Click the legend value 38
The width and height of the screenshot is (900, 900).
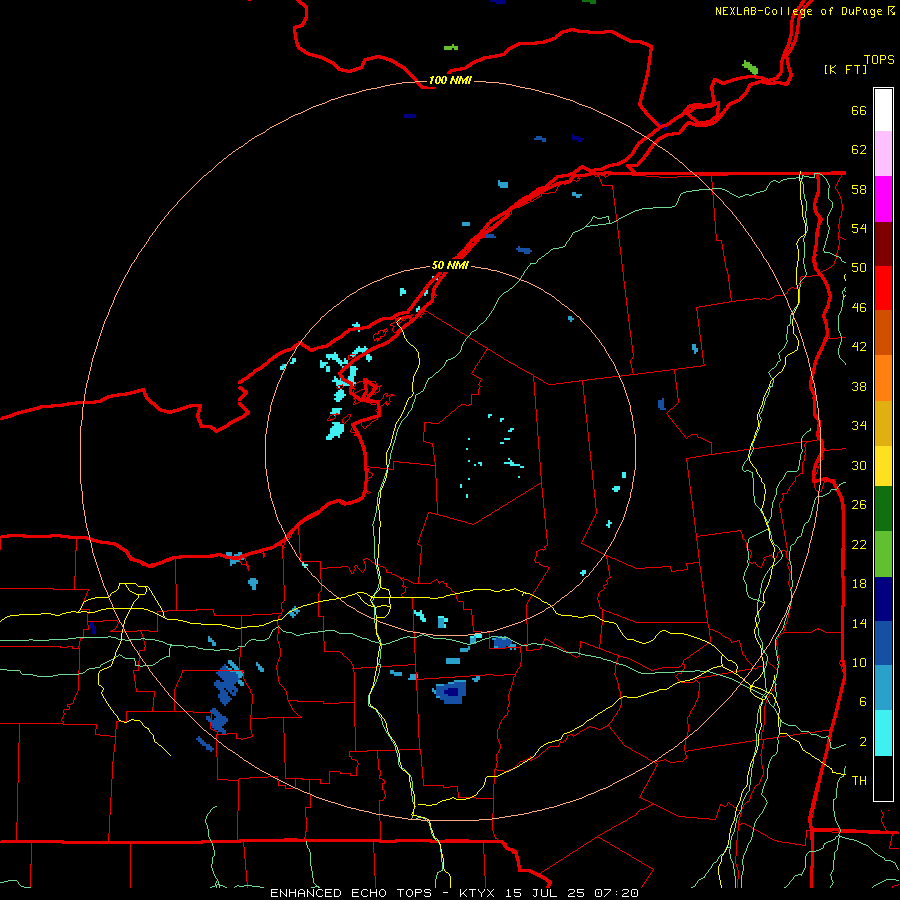pos(859,386)
